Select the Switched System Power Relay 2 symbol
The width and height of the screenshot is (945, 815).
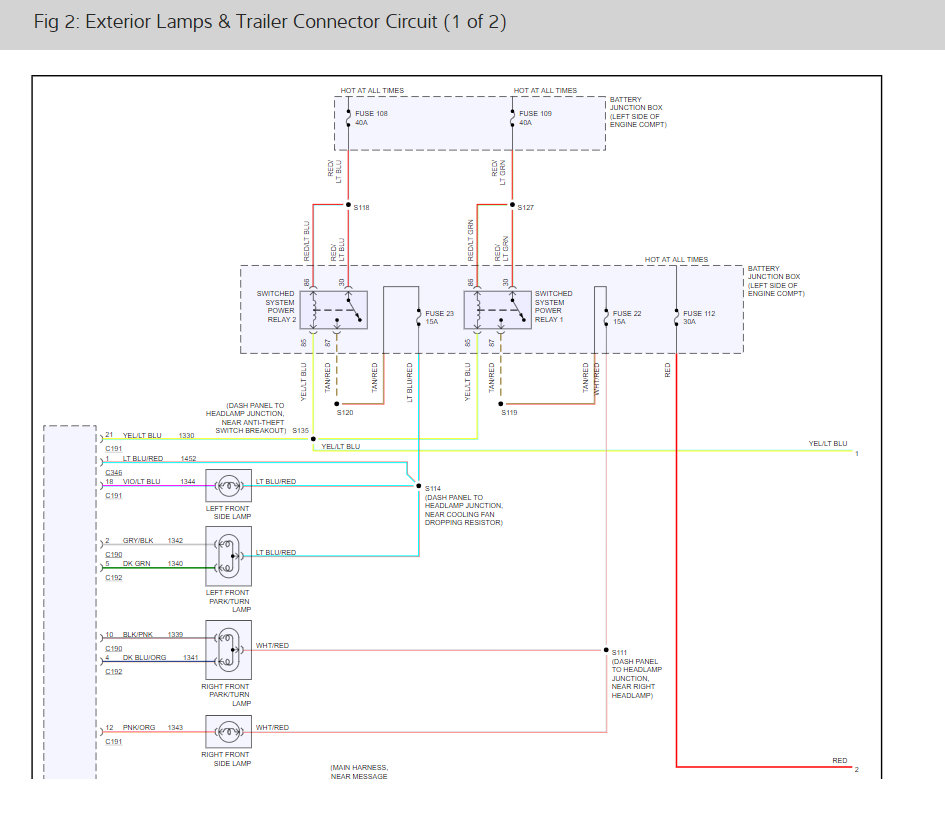point(333,310)
